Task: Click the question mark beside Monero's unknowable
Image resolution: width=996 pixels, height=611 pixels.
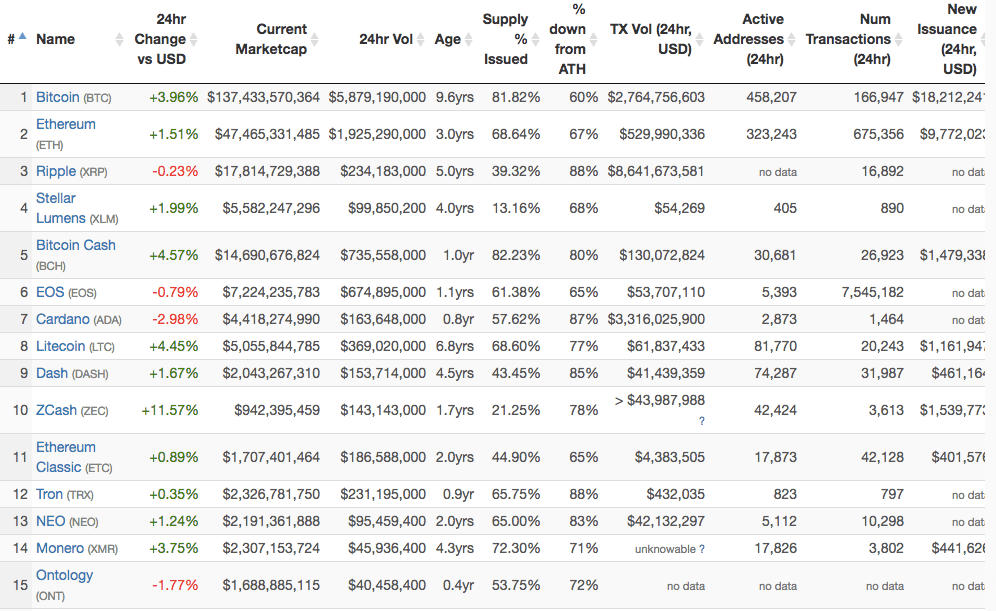Action: tap(701, 549)
